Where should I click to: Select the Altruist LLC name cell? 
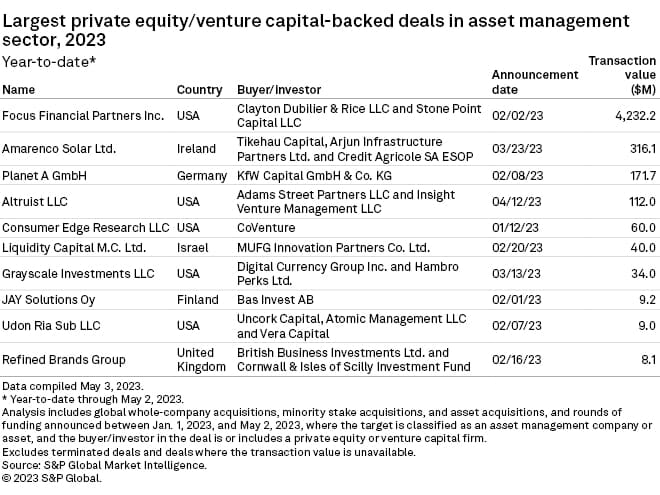pos(37,202)
